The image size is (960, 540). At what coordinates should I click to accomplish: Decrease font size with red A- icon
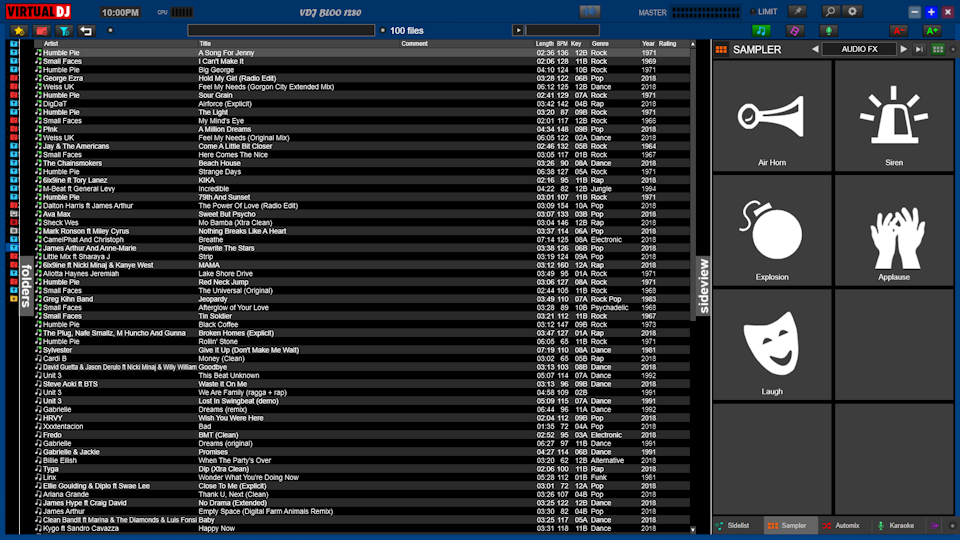pos(898,31)
